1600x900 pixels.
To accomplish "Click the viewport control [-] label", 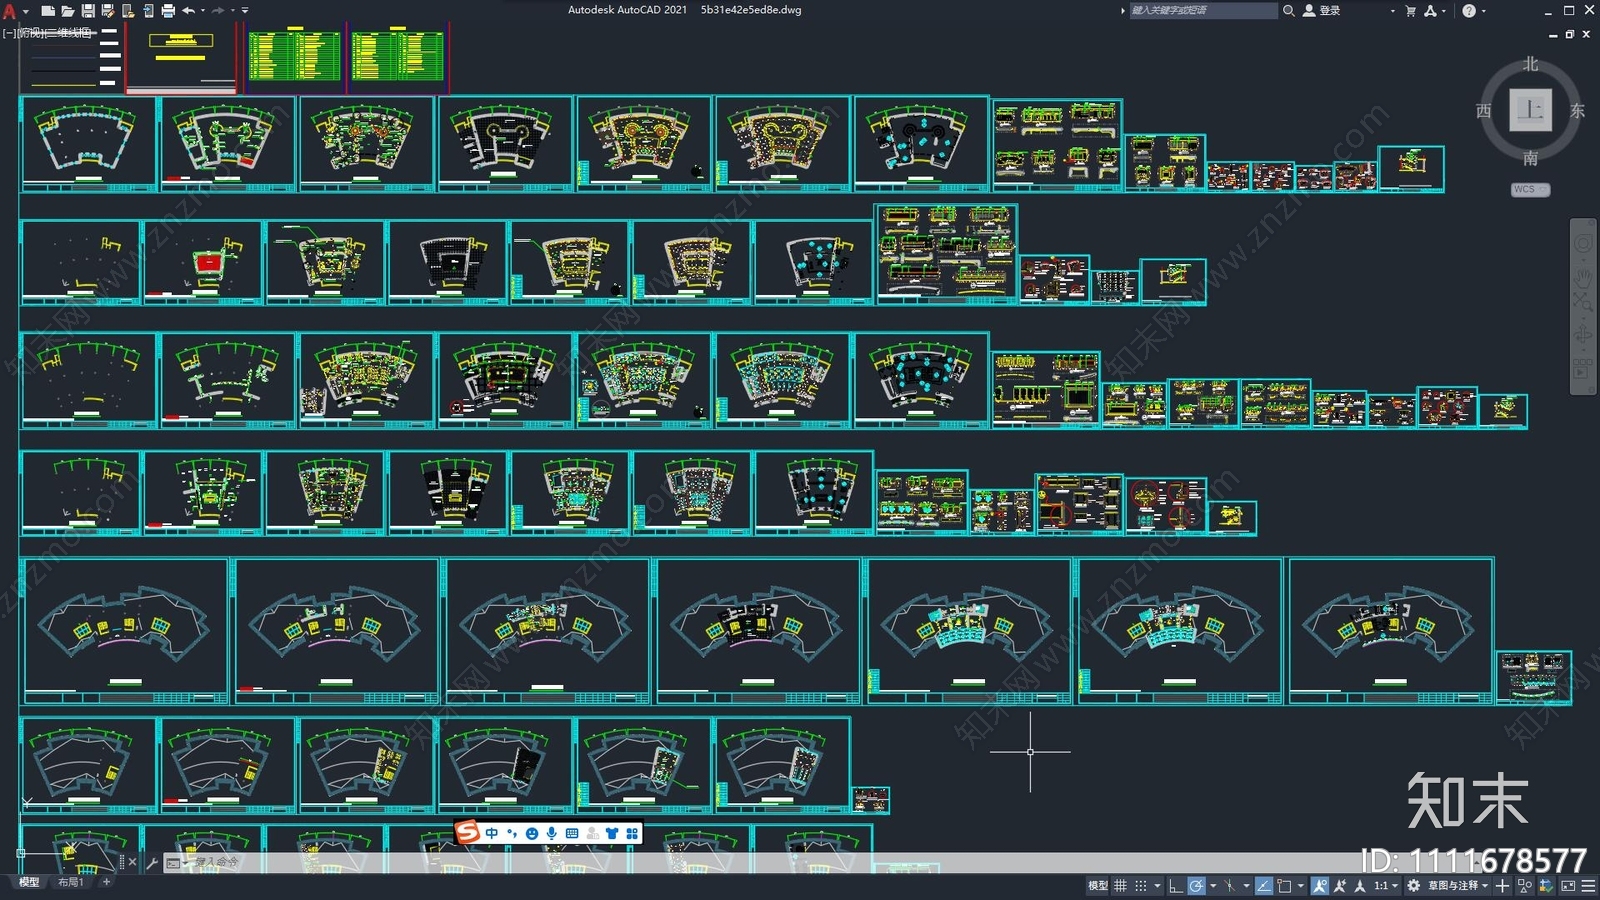I will 9,33.
